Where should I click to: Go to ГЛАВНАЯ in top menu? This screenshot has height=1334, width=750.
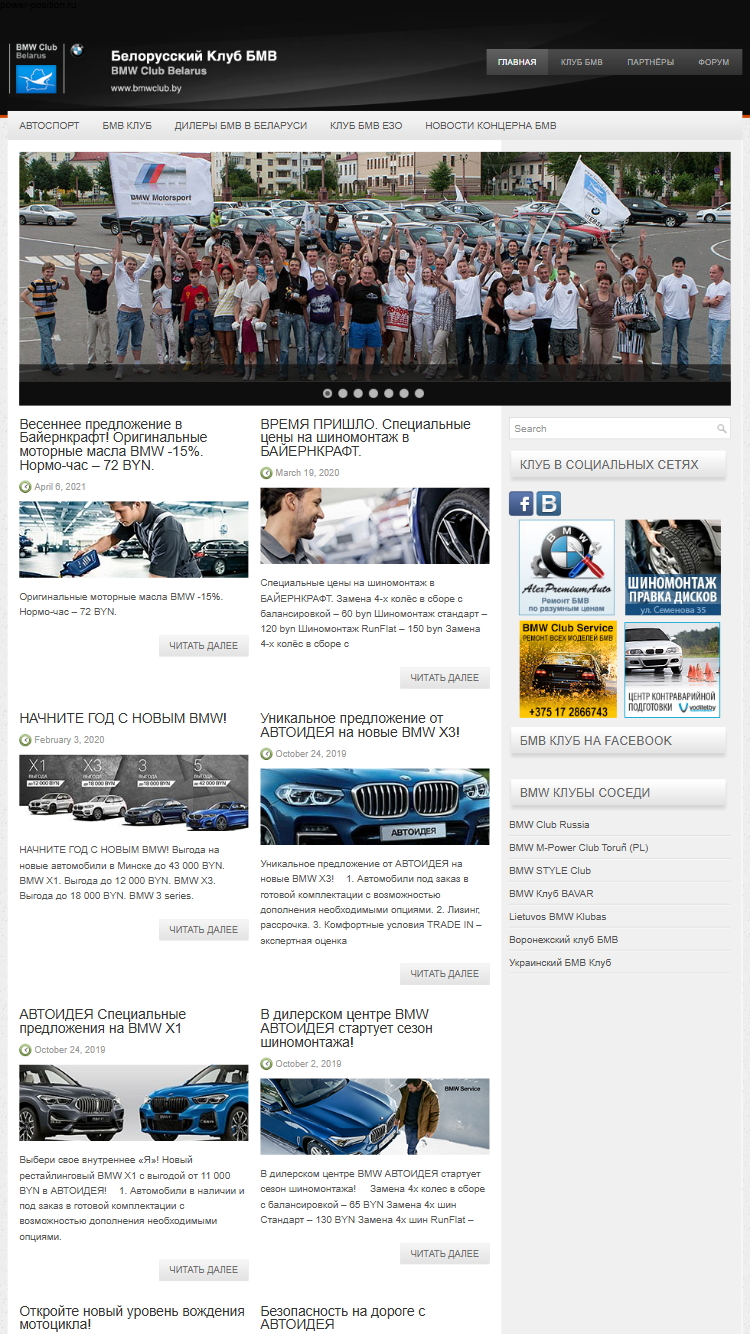coord(517,62)
